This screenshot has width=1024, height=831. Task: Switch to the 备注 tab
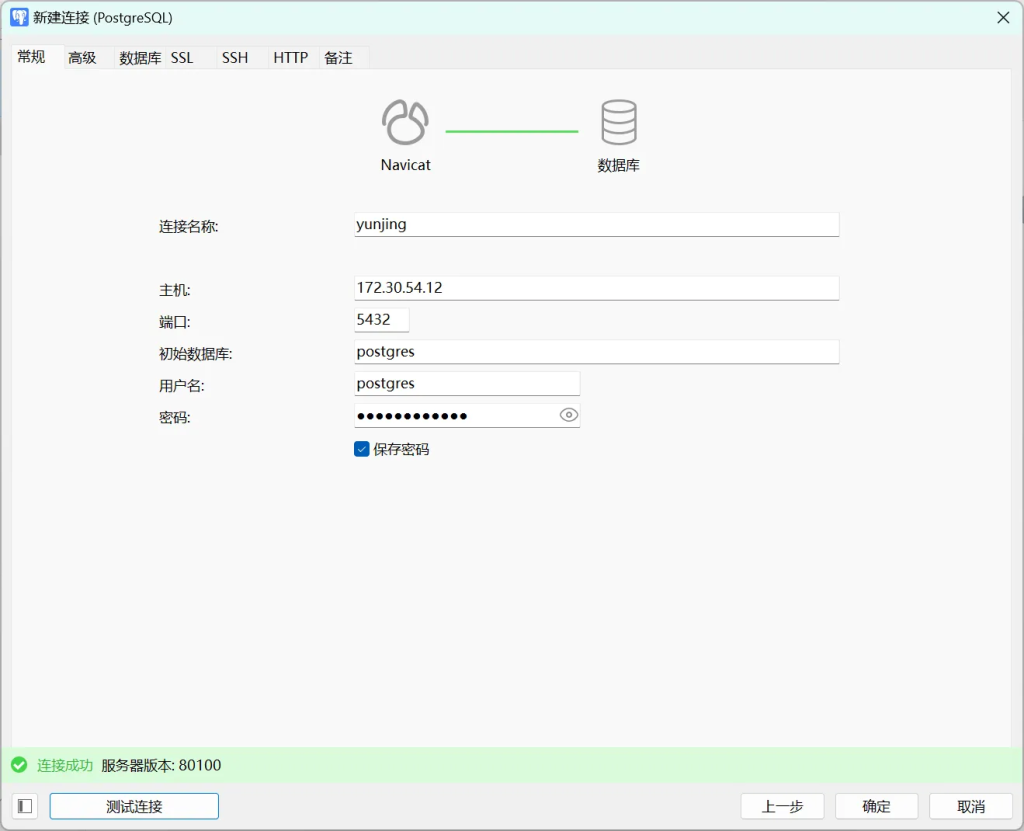point(339,58)
